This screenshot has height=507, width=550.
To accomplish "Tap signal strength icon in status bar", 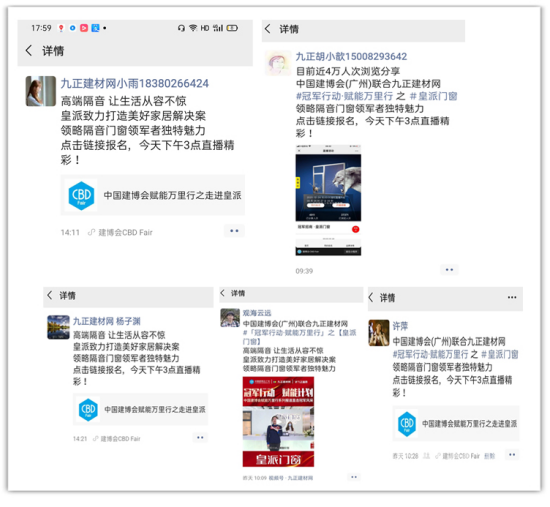I will point(218,28).
